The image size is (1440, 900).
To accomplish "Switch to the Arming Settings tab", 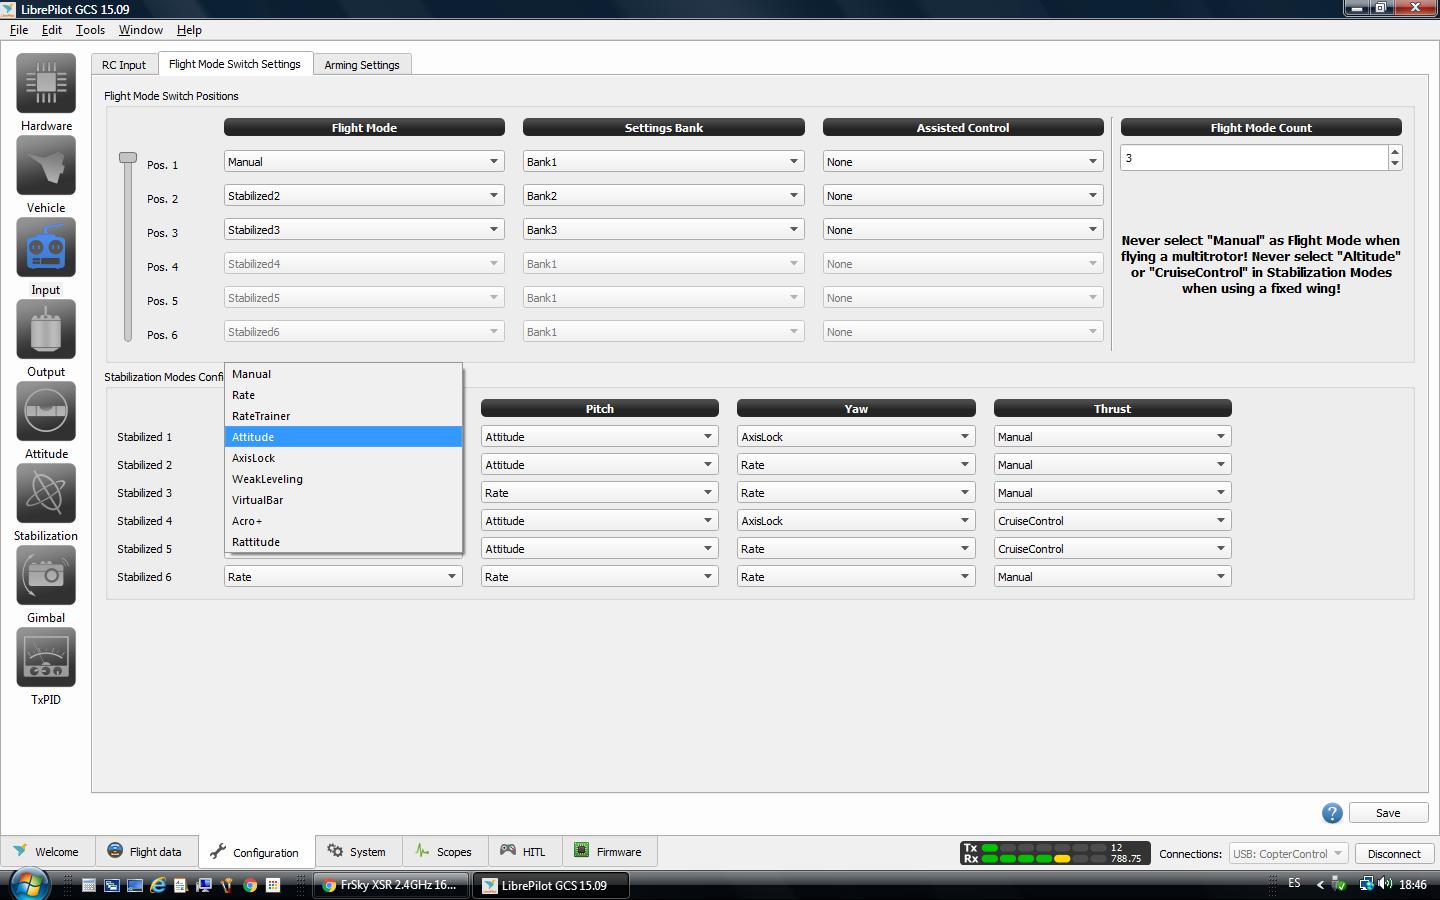I will click(x=361, y=65).
